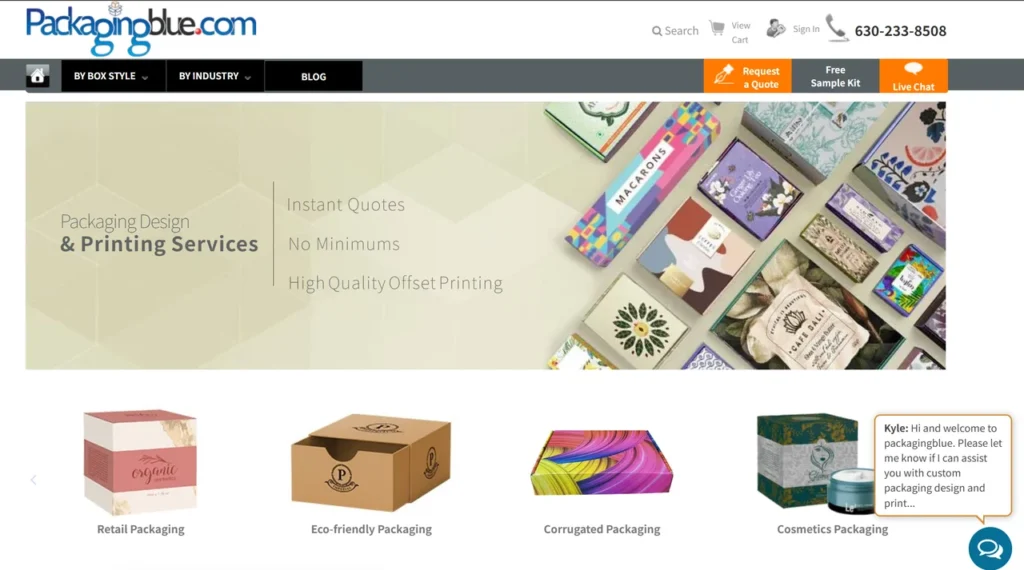Call the 630-233-8508 phone number link
This screenshot has width=1024, height=570.
click(x=900, y=31)
